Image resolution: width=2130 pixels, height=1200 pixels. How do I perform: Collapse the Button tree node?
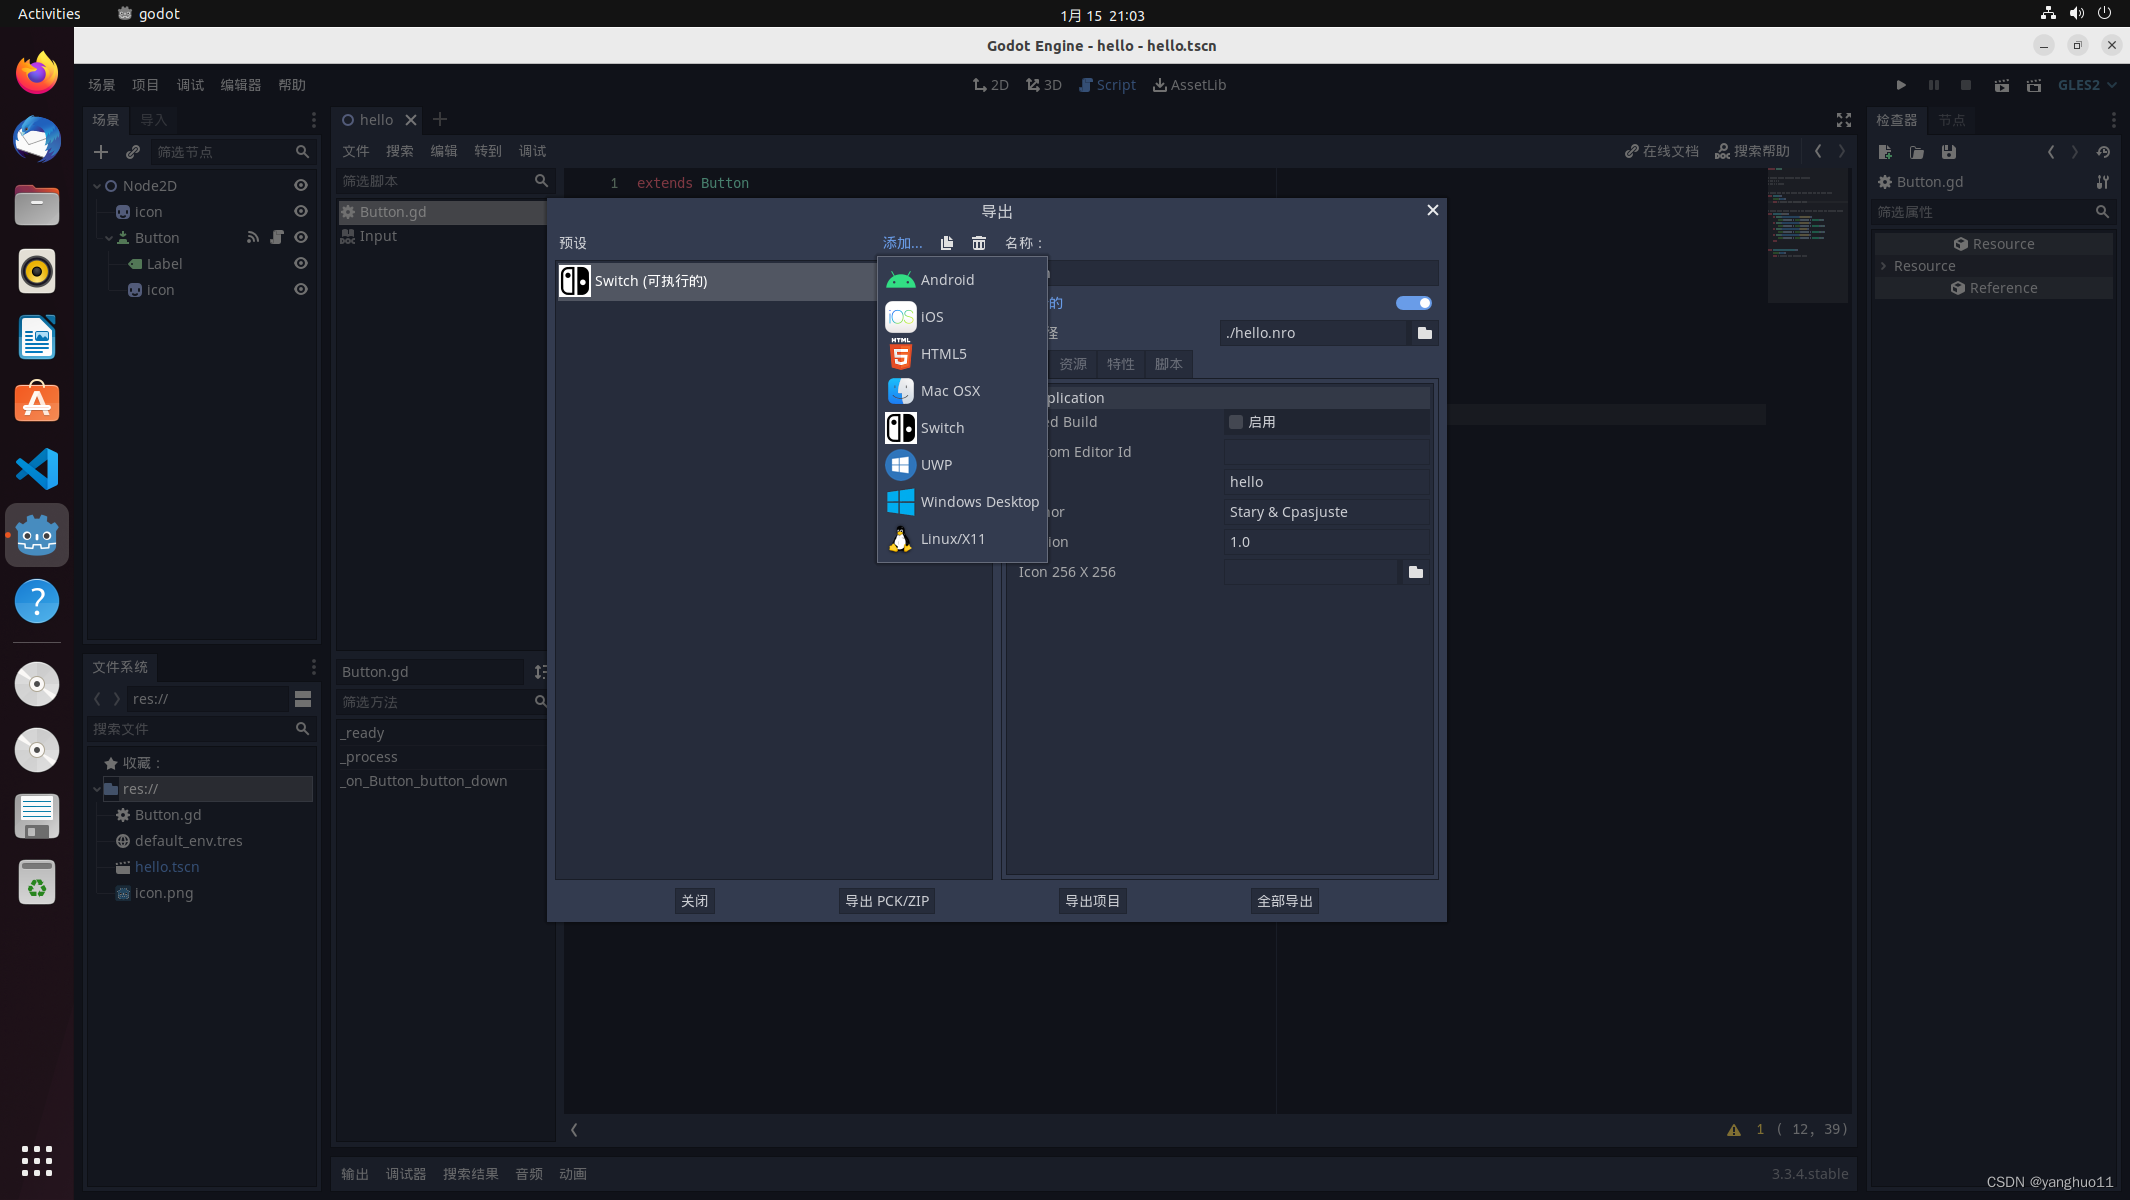click(x=109, y=238)
